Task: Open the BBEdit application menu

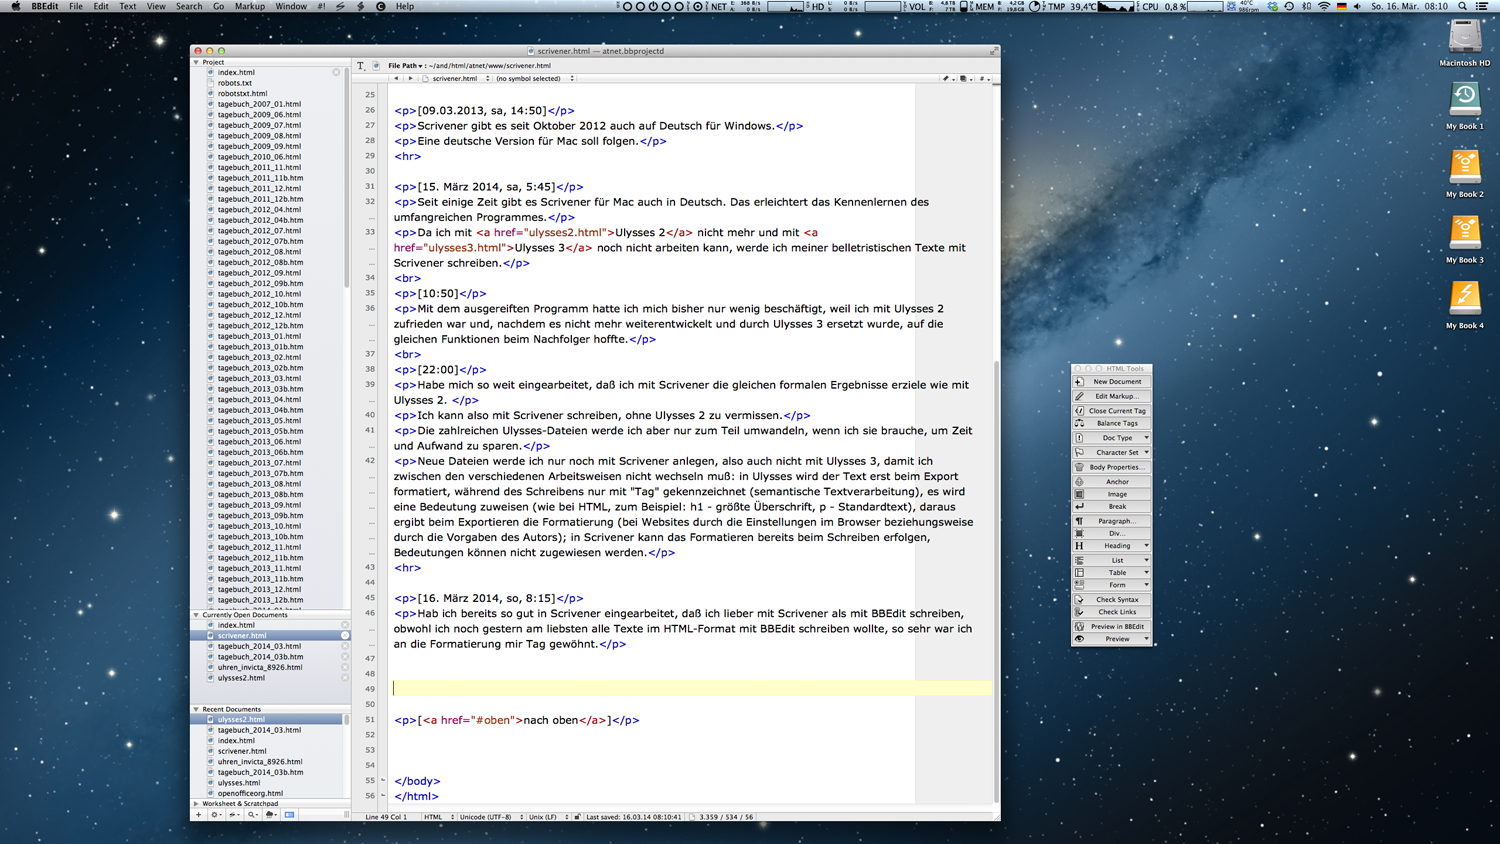Action: tap(45, 6)
